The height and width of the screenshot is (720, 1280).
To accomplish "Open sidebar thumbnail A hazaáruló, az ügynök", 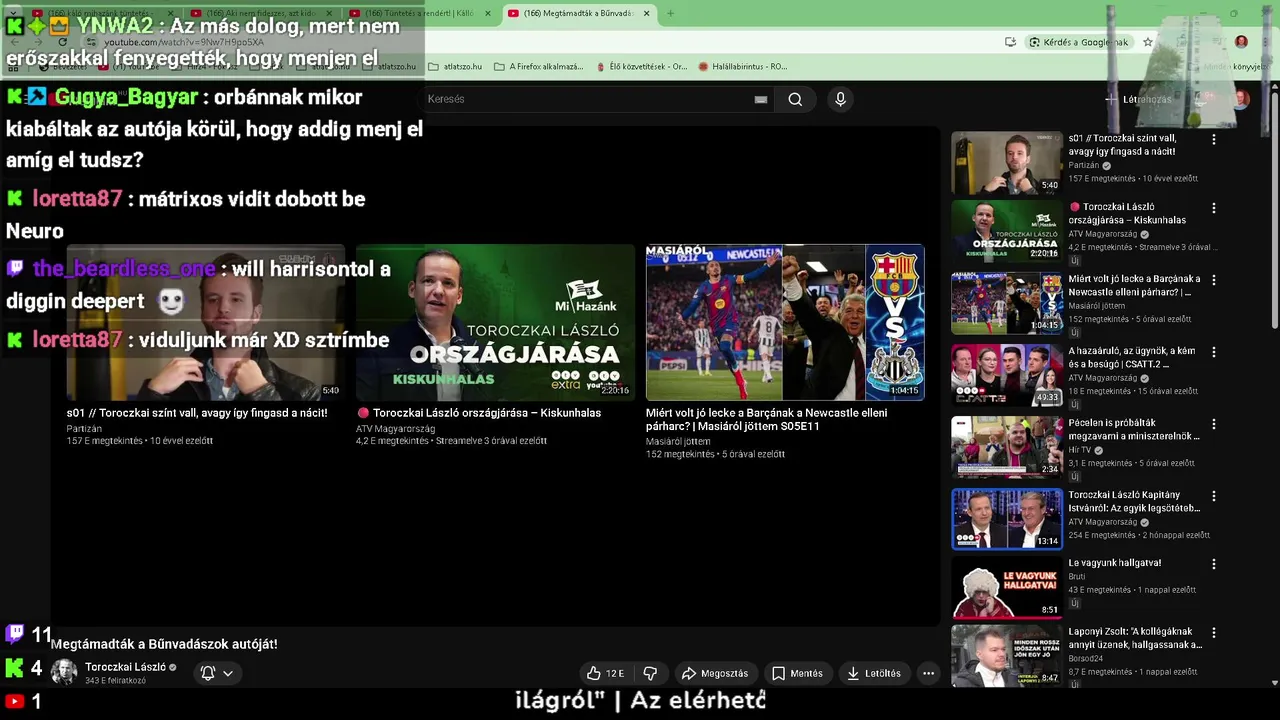I will [1007, 375].
